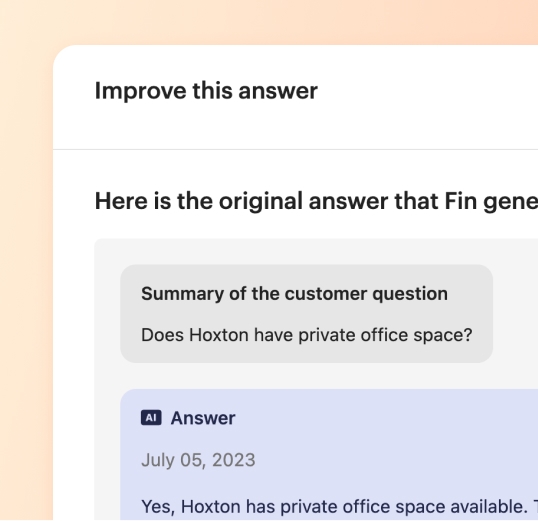
Task: Click the word 'Hoxton' in the customer question
Action: click(x=219, y=335)
